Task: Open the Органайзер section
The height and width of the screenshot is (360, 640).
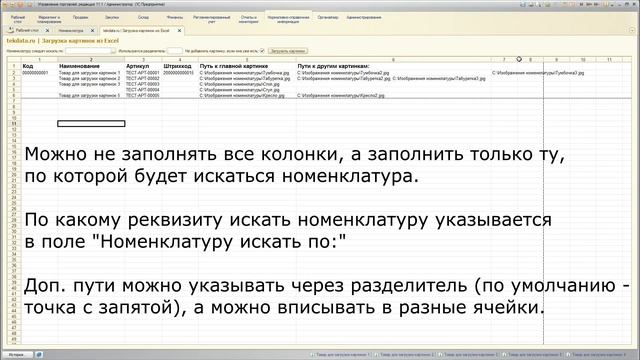Action: click(x=328, y=18)
